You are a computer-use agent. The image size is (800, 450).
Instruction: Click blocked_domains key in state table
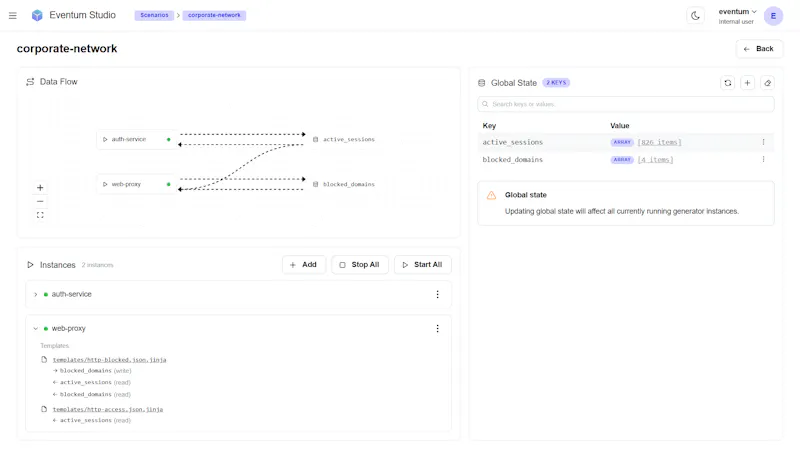[513, 160]
